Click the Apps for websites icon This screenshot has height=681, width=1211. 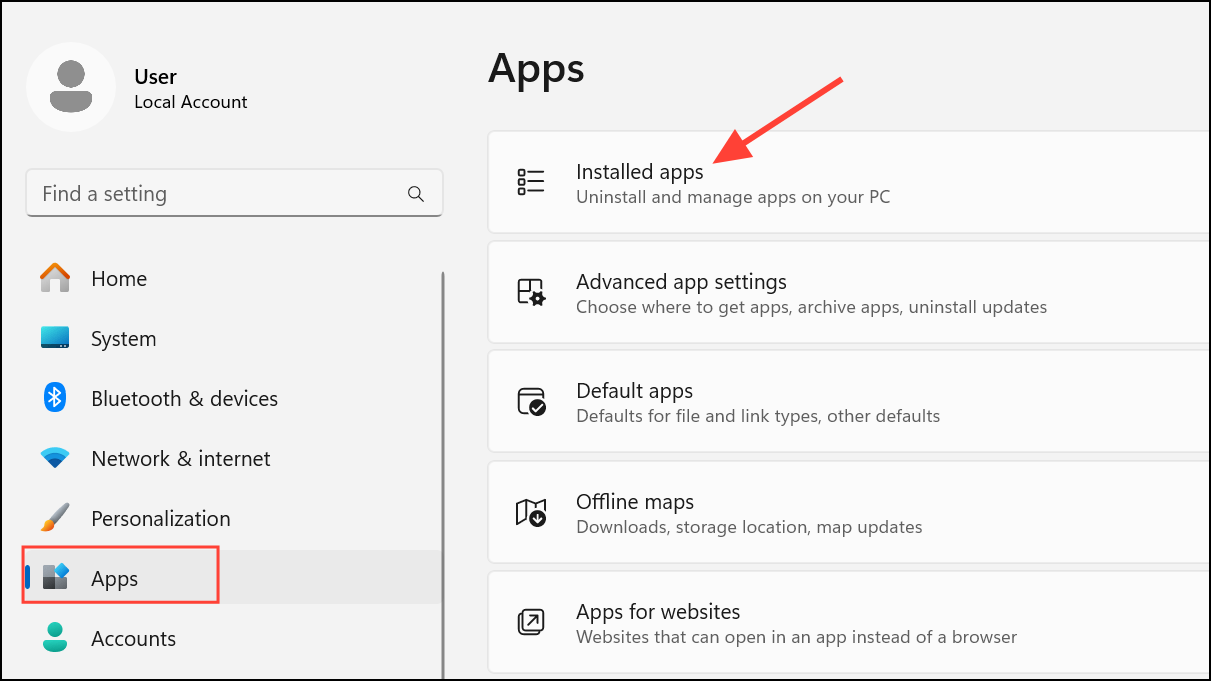click(x=531, y=622)
